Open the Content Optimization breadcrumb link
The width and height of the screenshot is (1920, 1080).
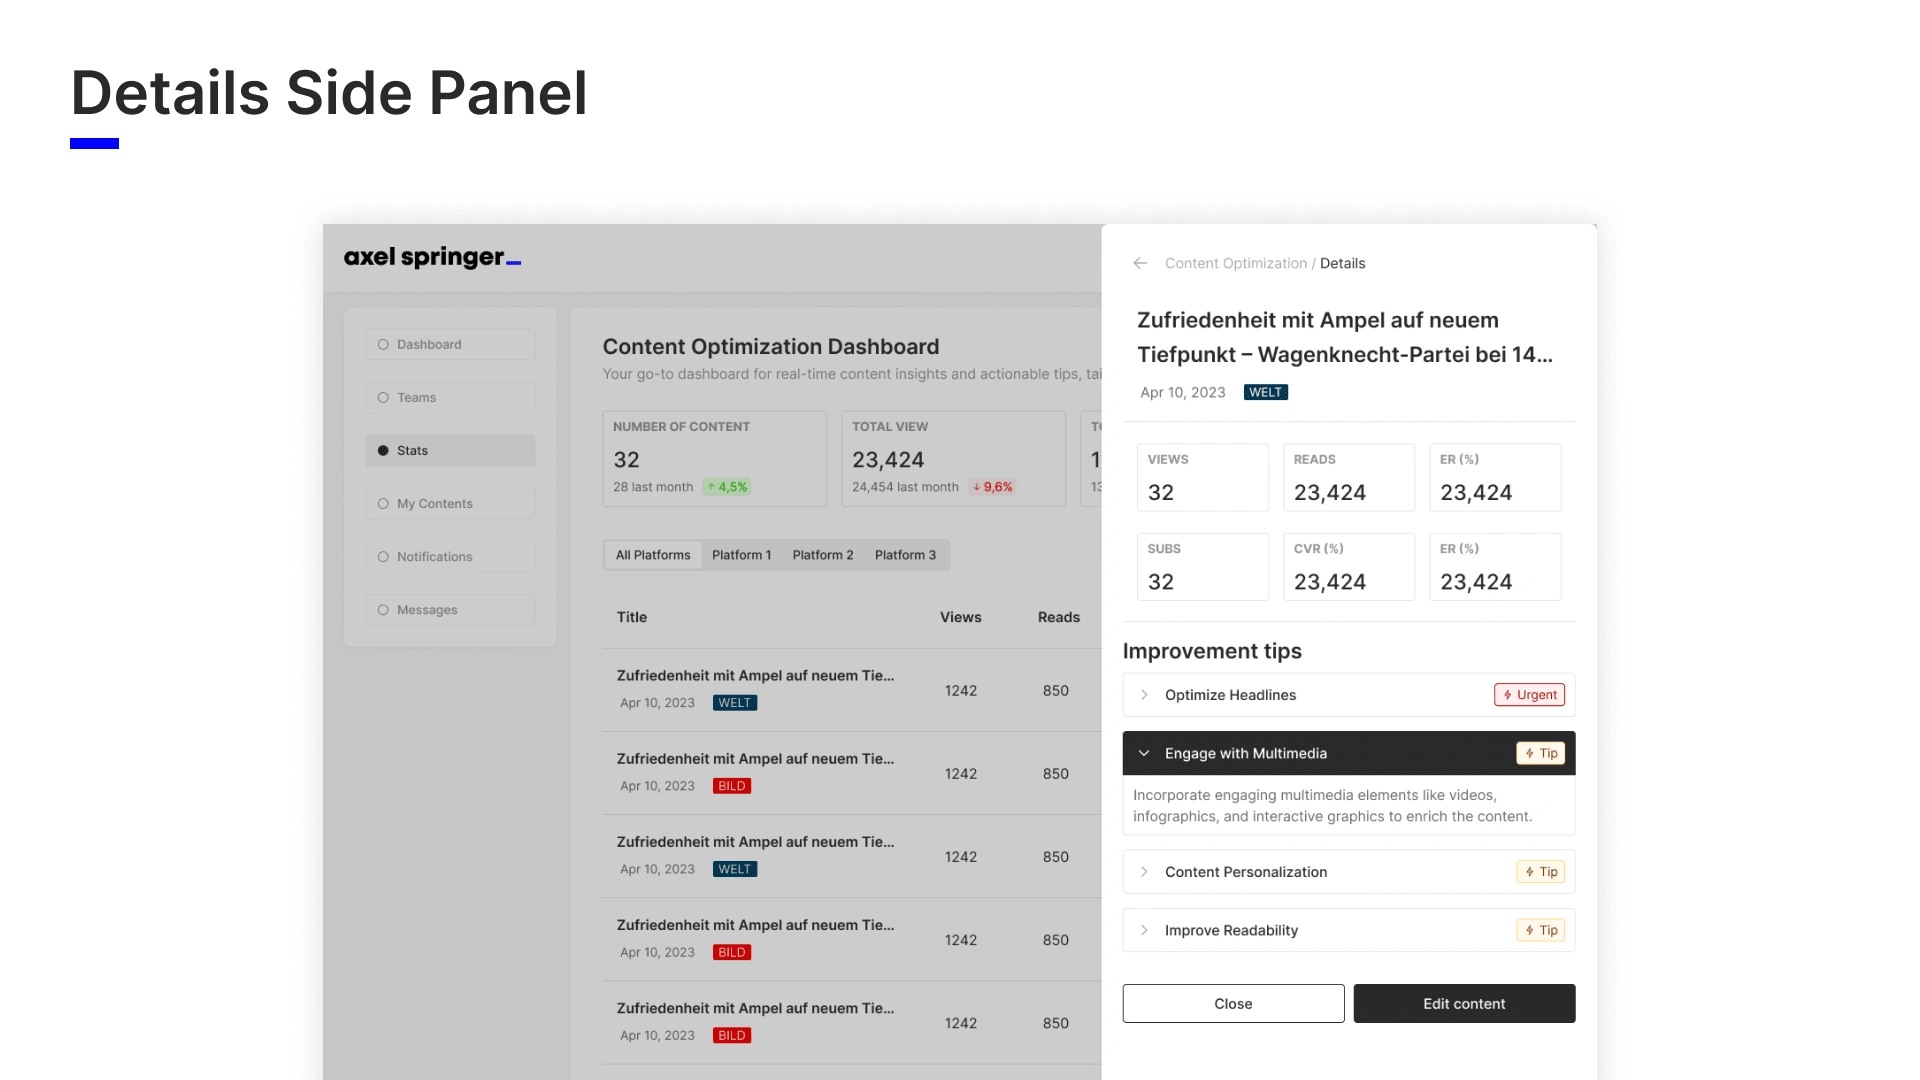pyautogui.click(x=1235, y=263)
